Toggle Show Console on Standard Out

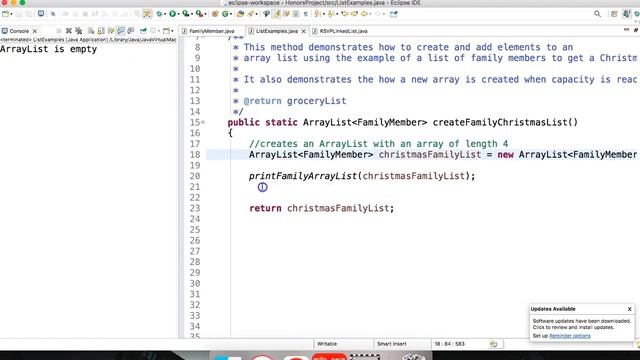(120, 31)
